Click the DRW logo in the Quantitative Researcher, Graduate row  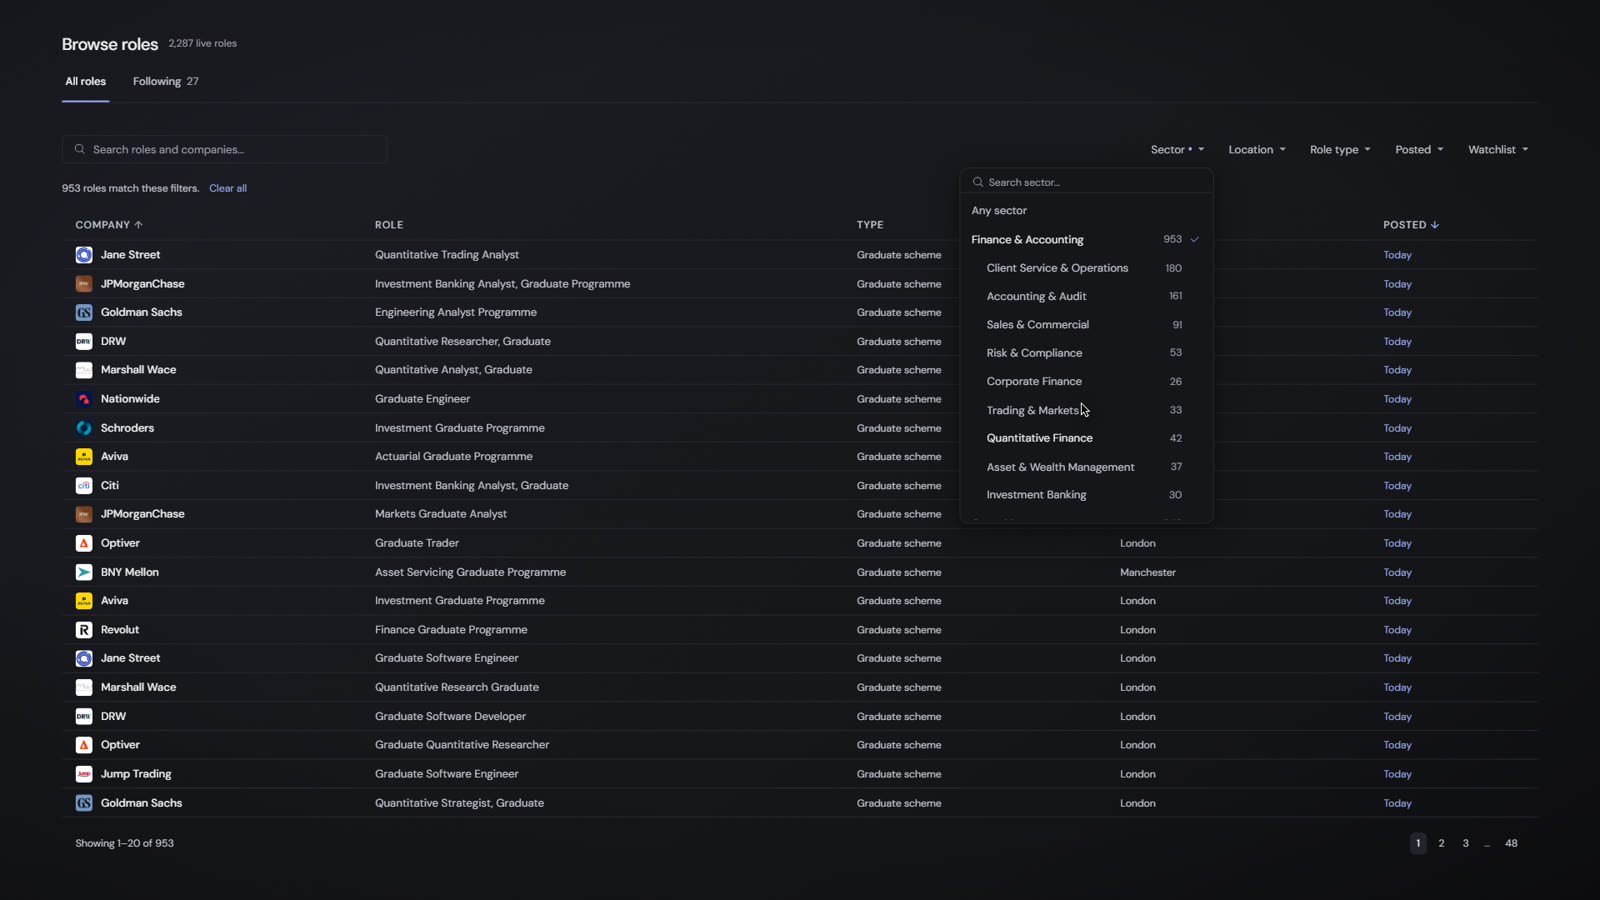[x=84, y=341]
